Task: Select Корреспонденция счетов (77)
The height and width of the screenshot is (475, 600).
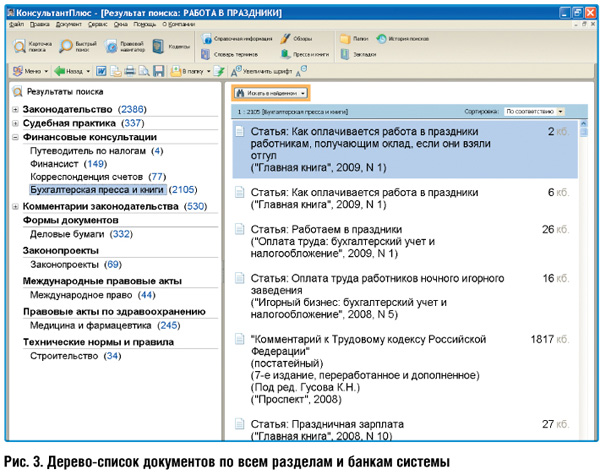Action: coord(98,177)
